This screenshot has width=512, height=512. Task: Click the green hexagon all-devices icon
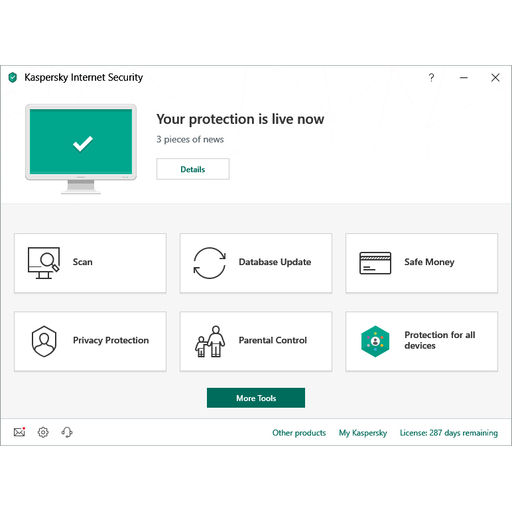[375, 341]
